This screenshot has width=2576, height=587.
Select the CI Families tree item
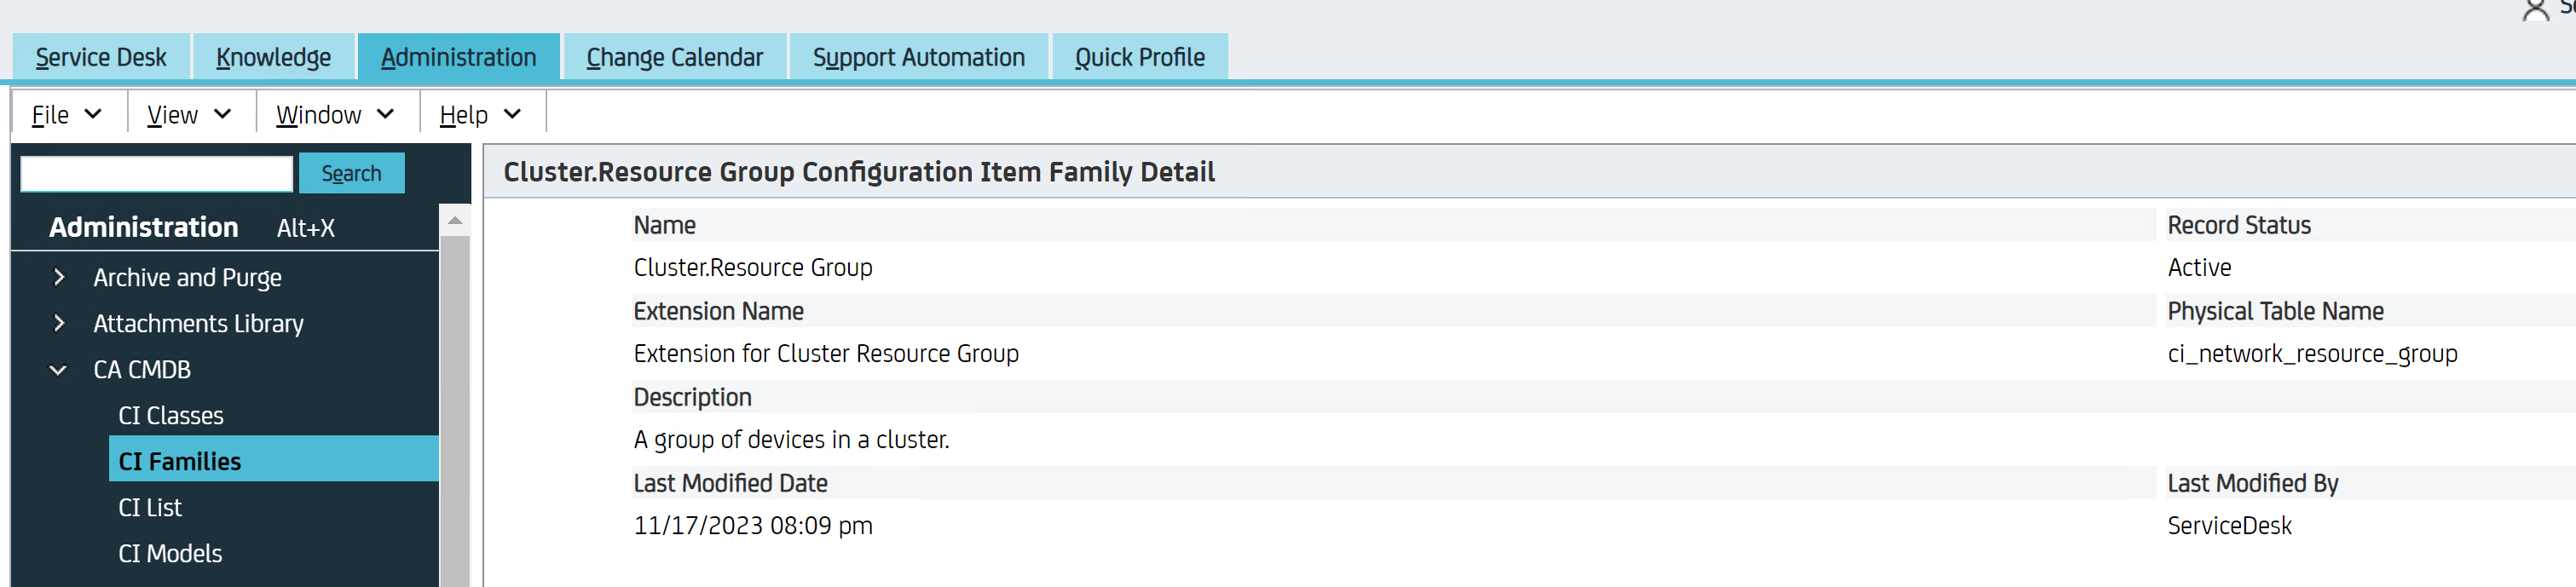[180, 461]
